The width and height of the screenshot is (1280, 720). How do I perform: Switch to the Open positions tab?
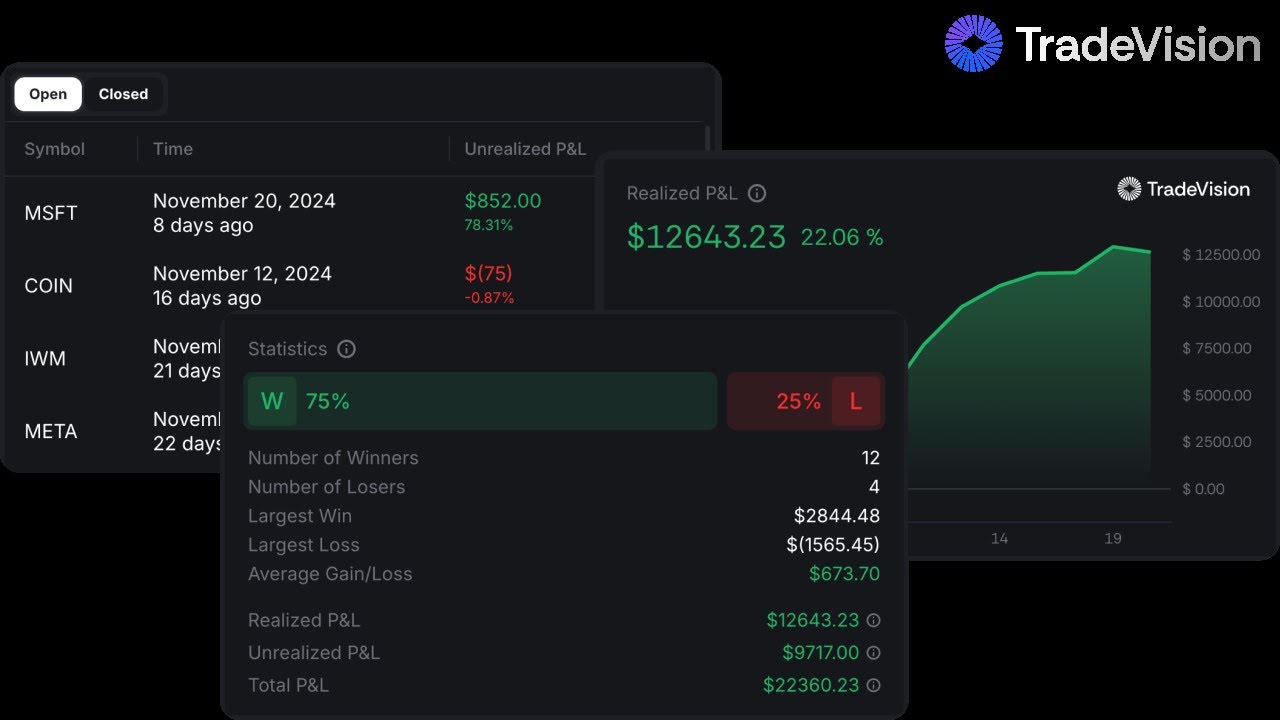coord(48,94)
